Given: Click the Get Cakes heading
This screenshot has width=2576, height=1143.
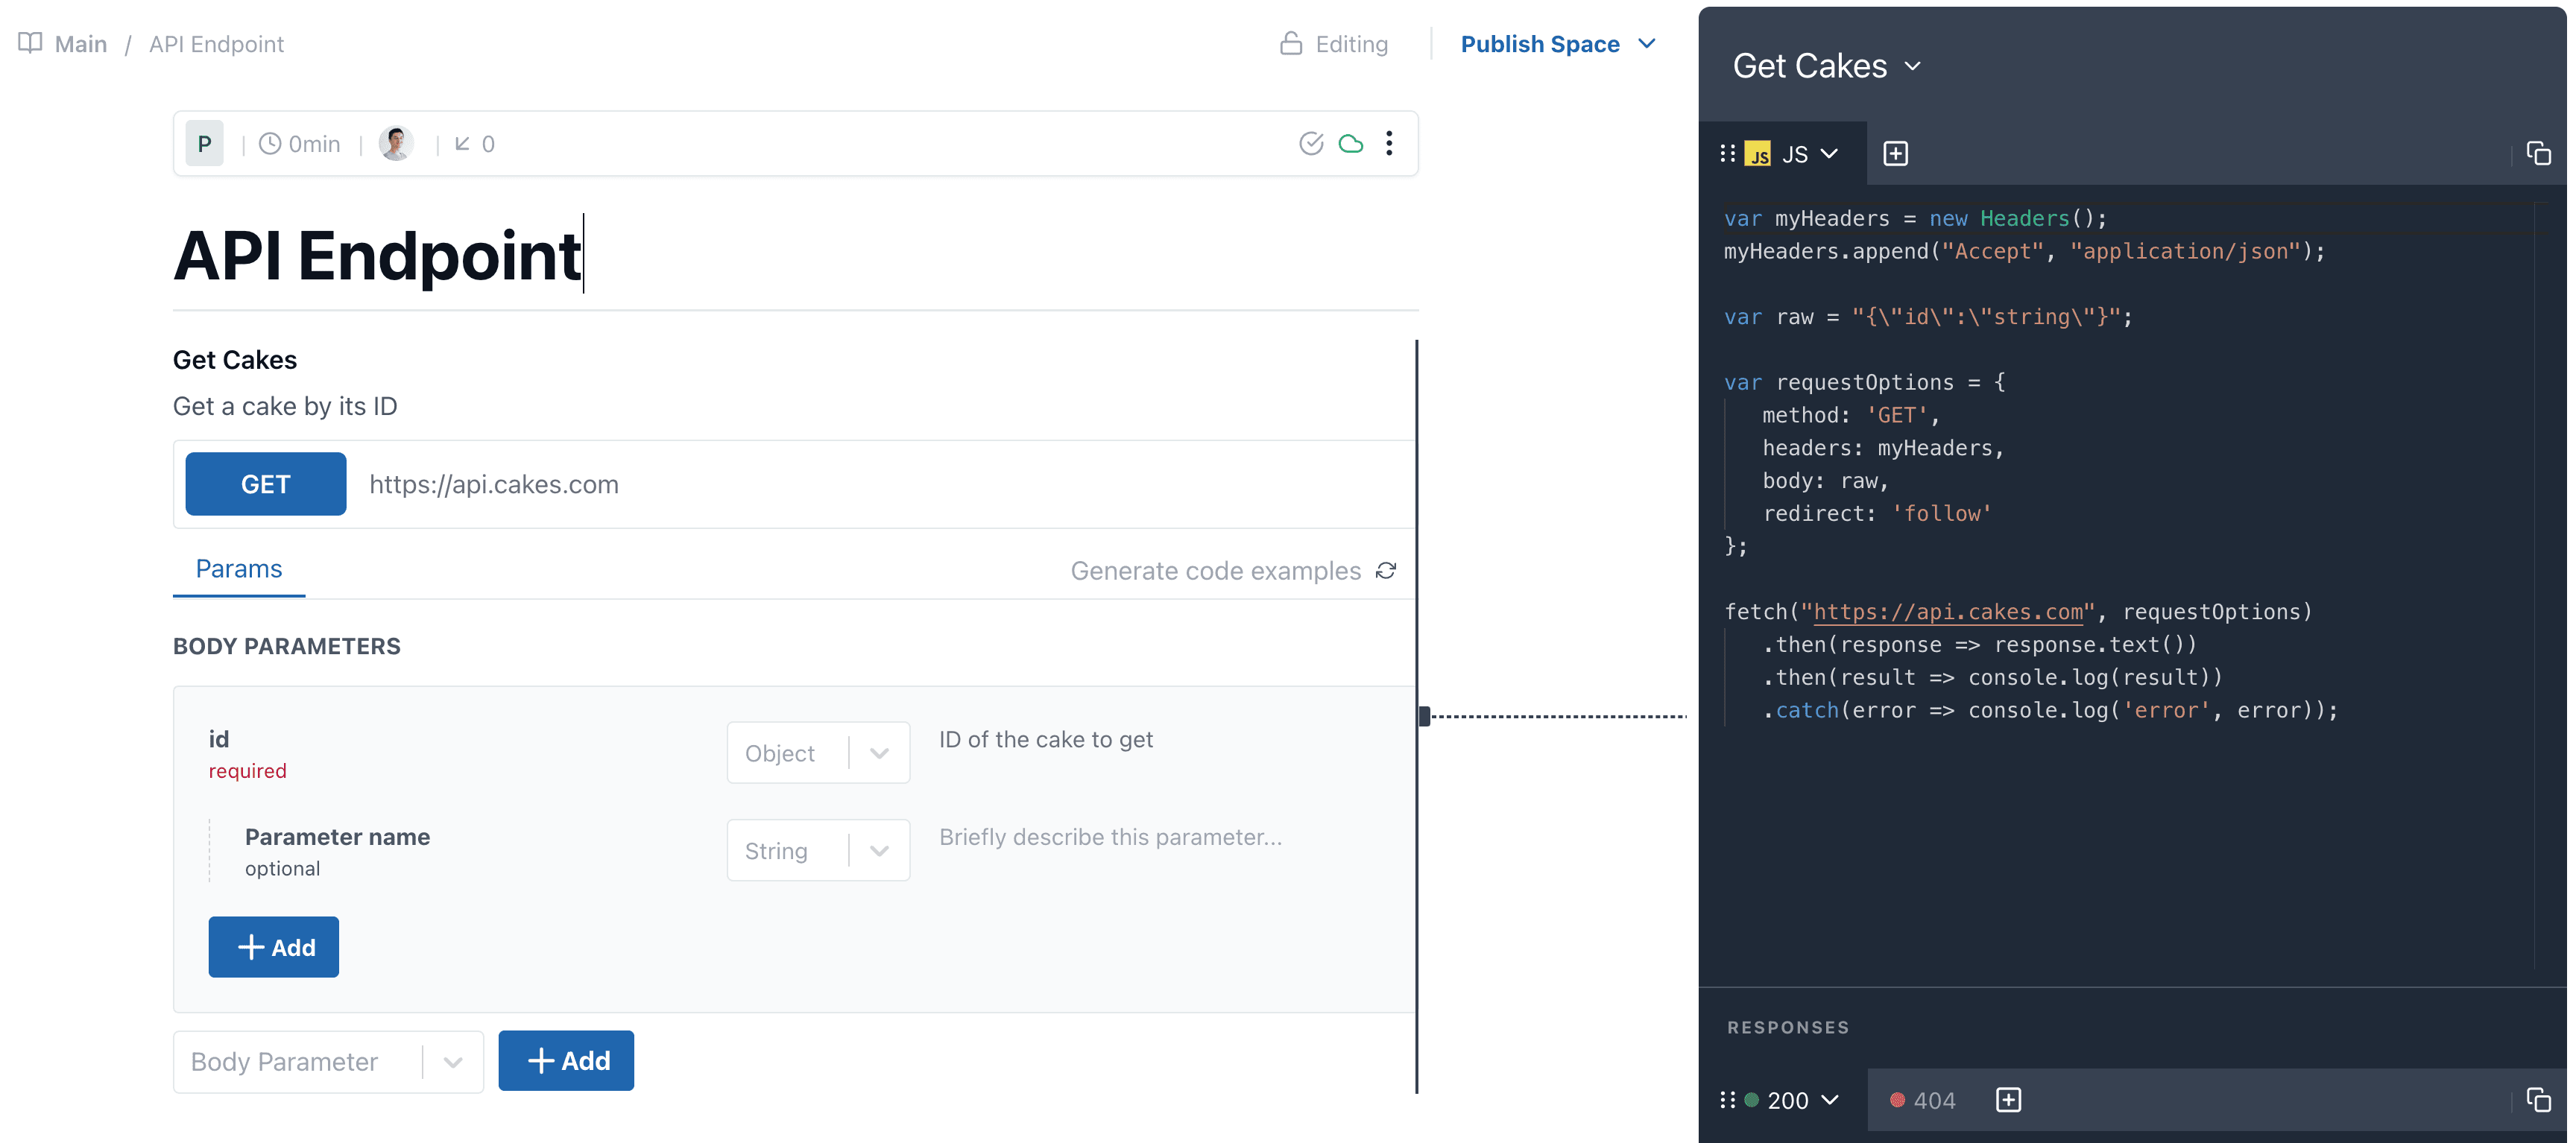Looking at the screenshot, I should click(x=235, y=360).
